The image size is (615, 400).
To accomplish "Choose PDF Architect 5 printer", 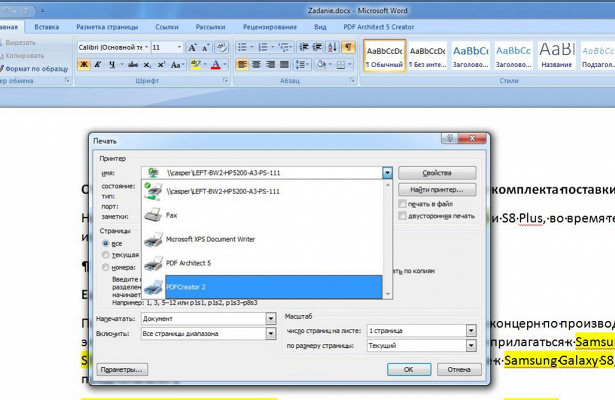I will pos(262,263).
